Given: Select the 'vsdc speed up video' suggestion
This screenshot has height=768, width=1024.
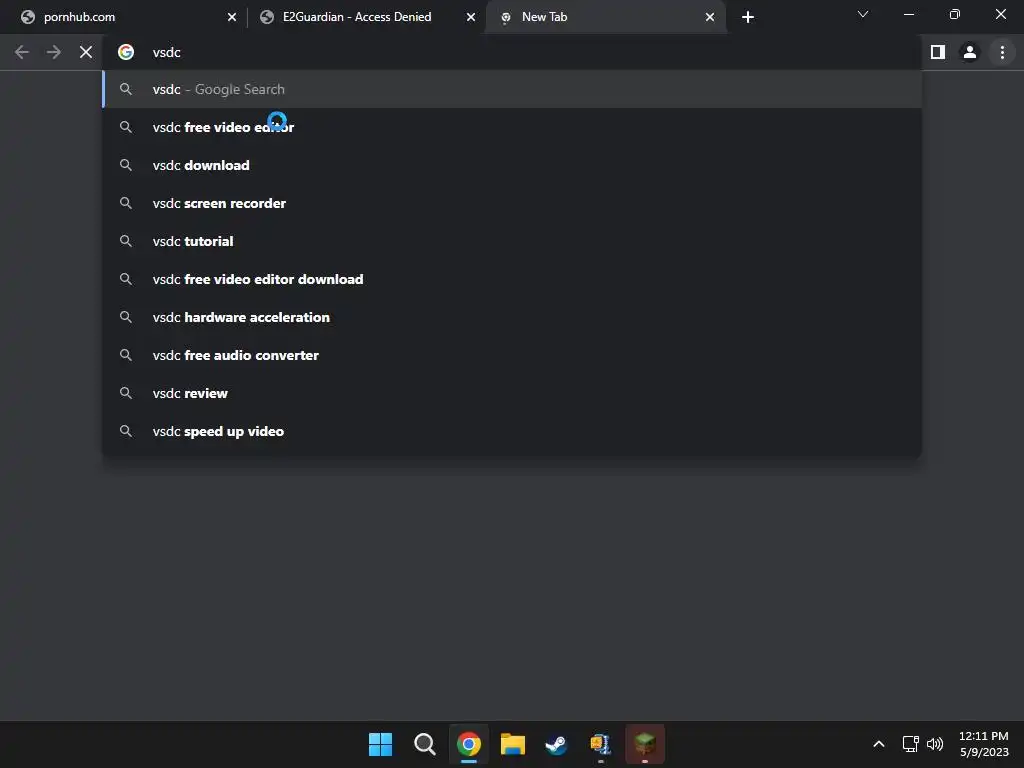Looking at the screenshot, I should 512,431.
